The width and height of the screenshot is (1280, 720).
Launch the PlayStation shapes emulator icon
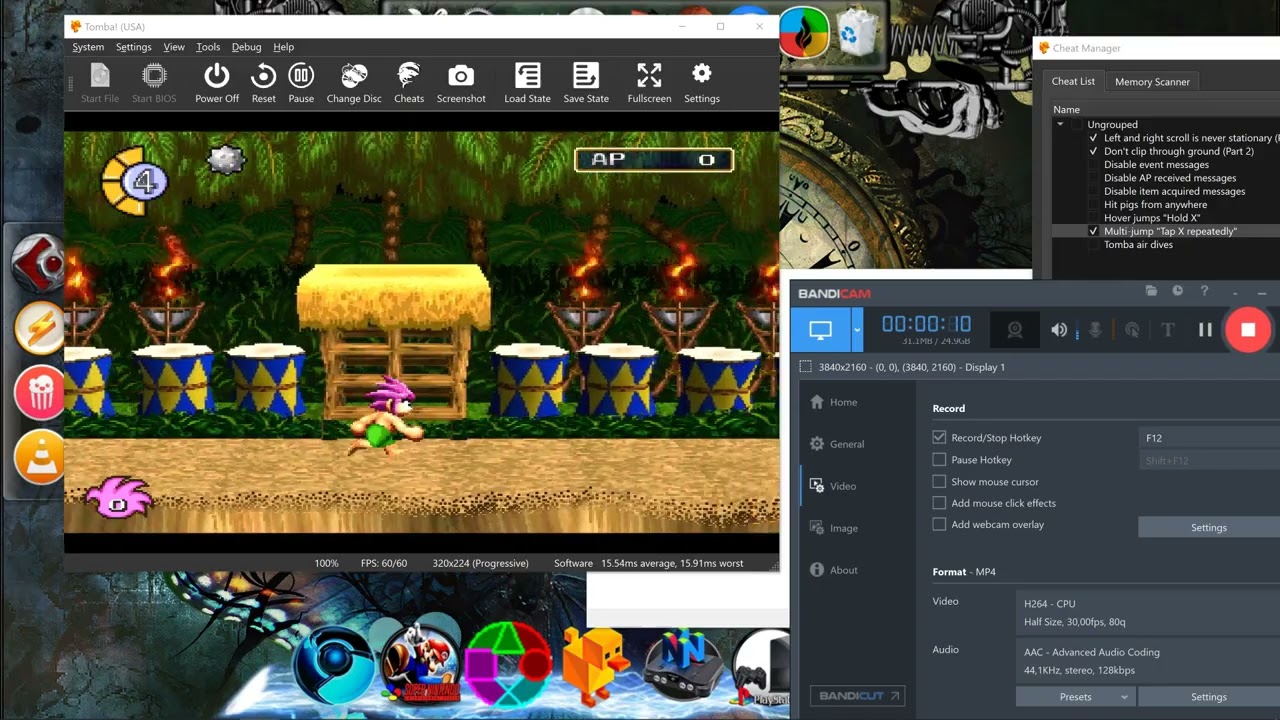(x=508, y=665)
